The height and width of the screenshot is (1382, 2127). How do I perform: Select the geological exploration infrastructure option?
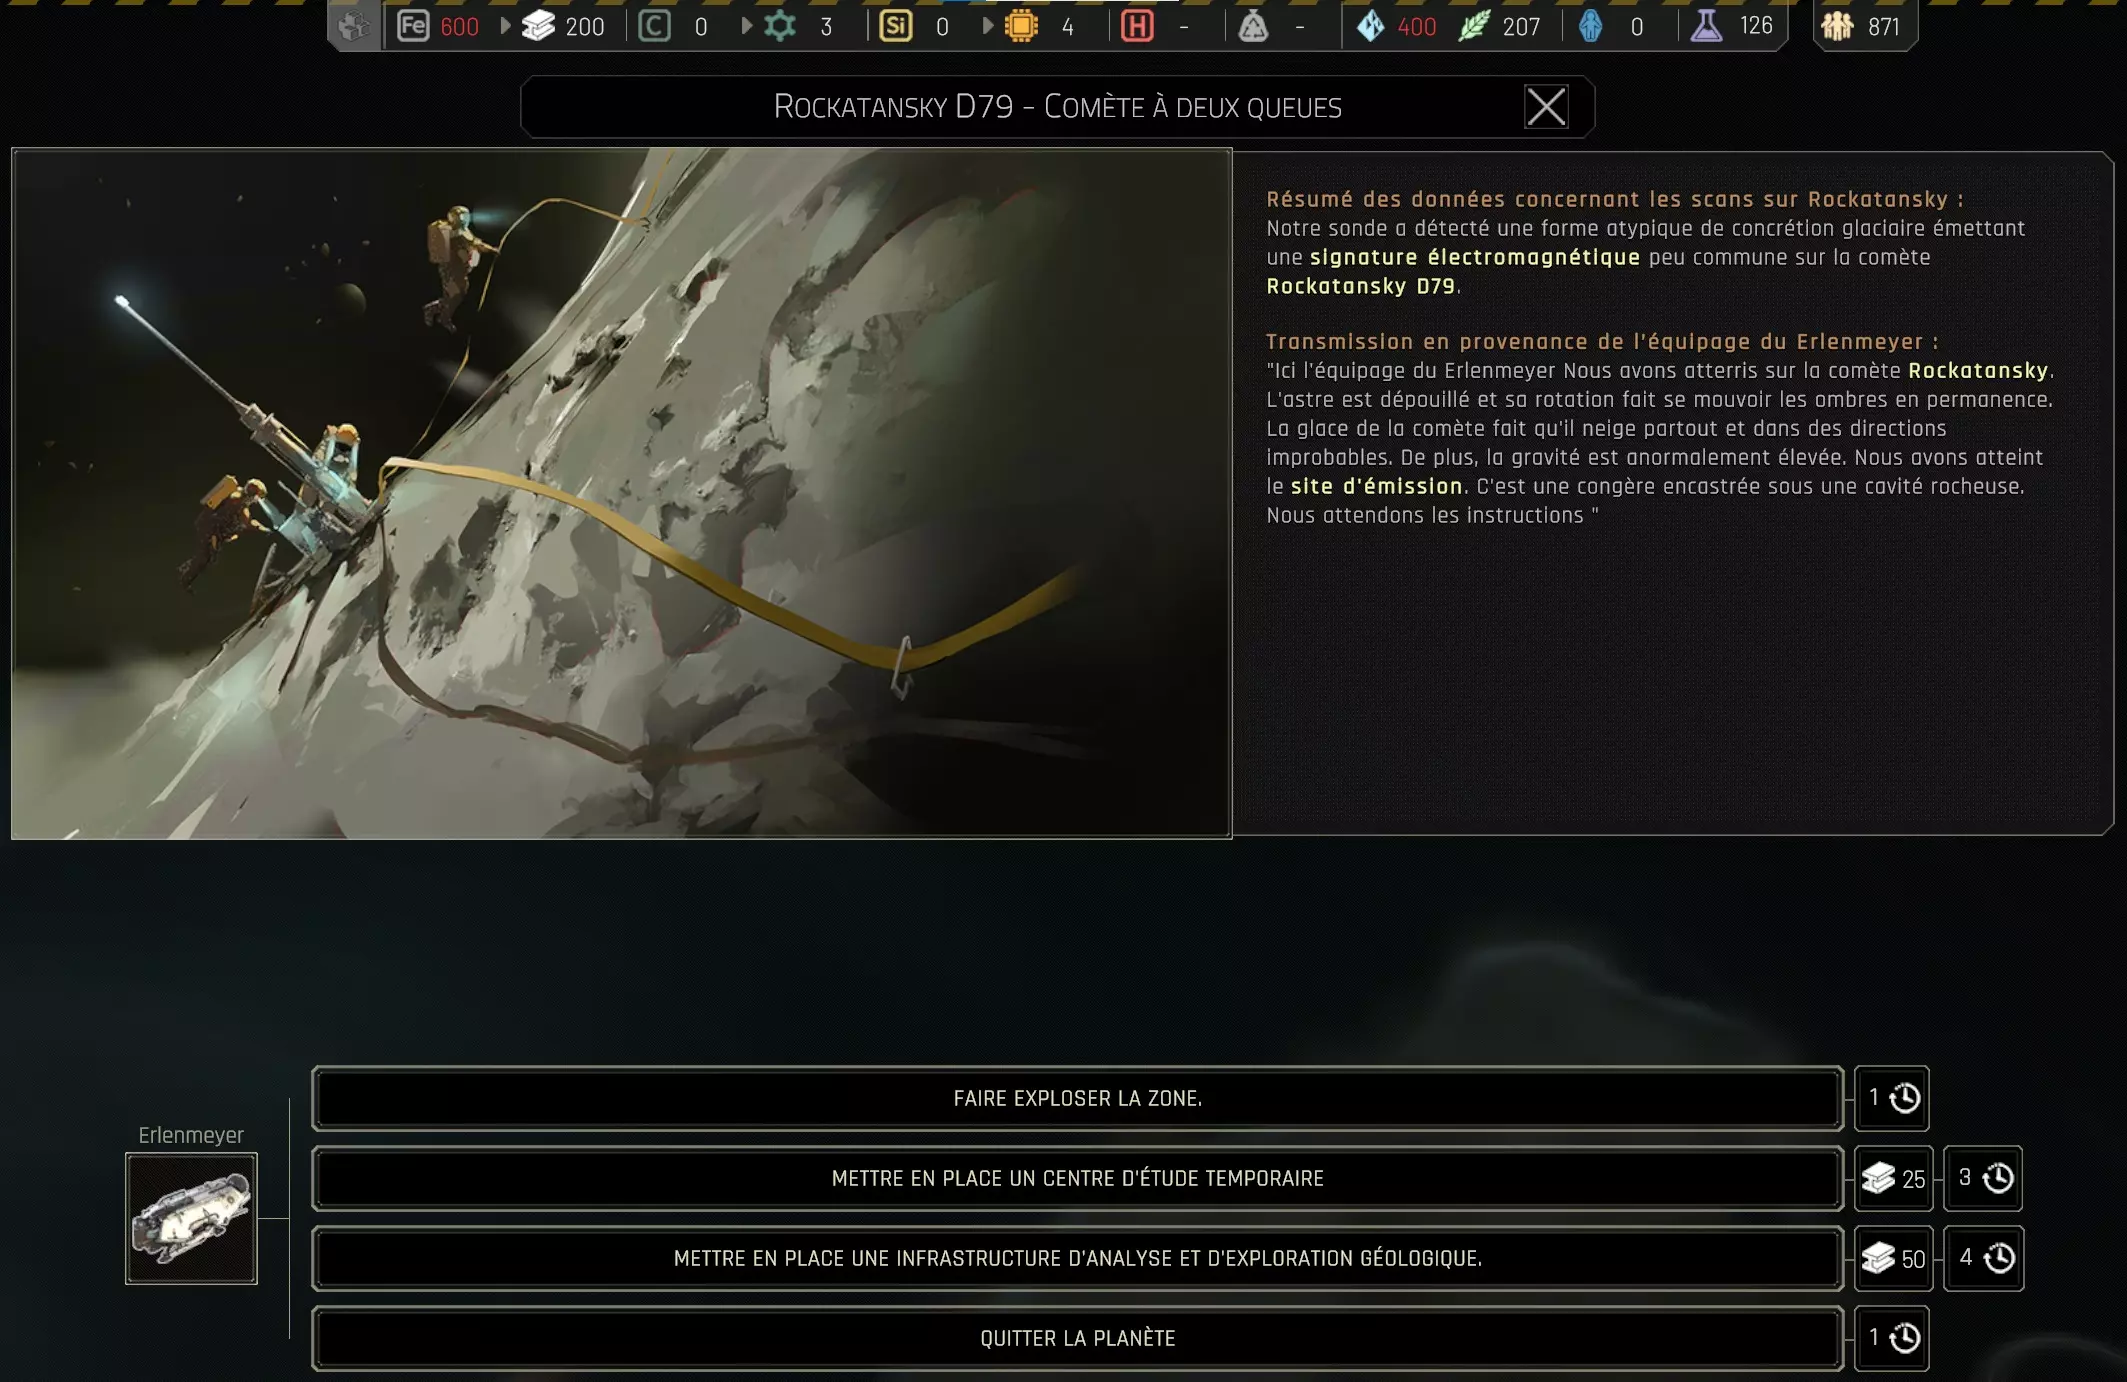1077,1258
